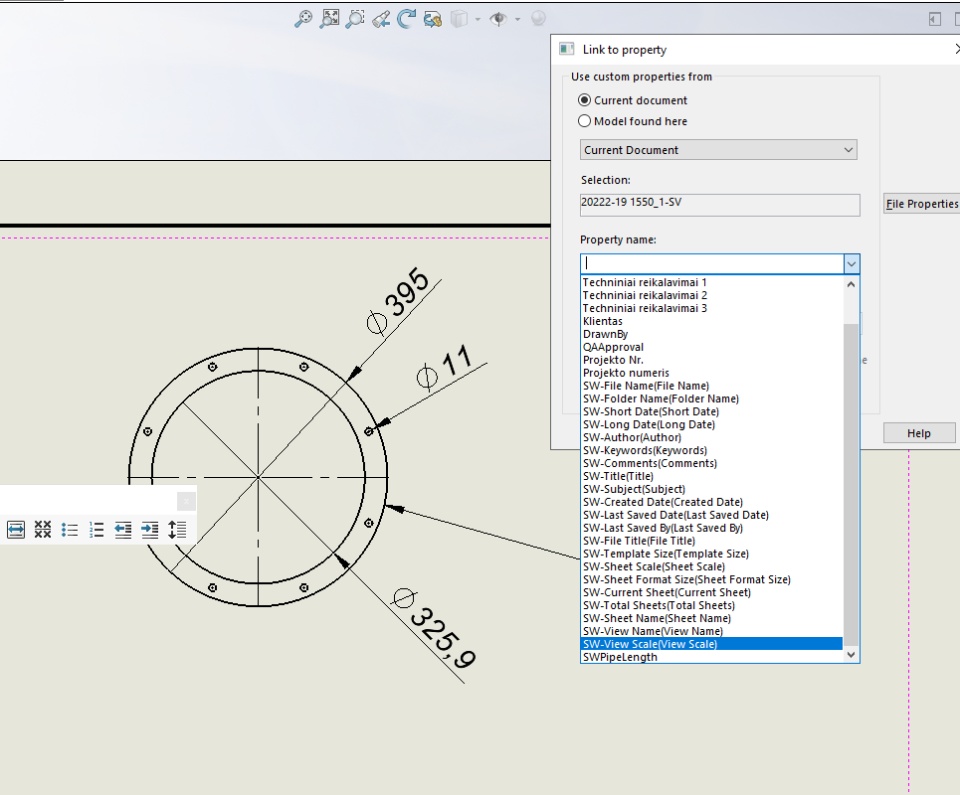
Task: Click the Help button
Action: [919, 433]
